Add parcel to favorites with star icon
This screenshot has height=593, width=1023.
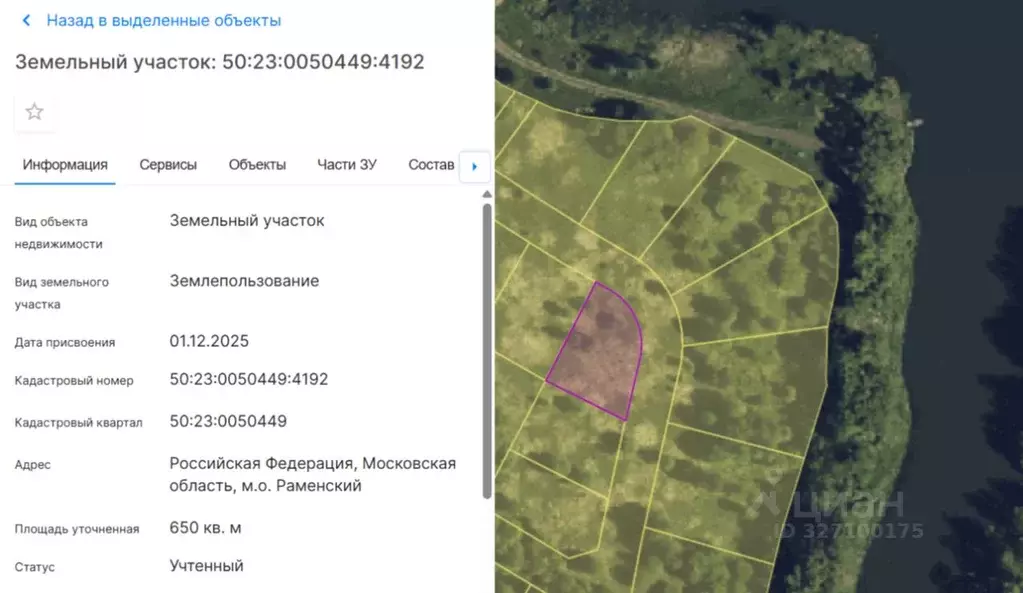[34, 111]
